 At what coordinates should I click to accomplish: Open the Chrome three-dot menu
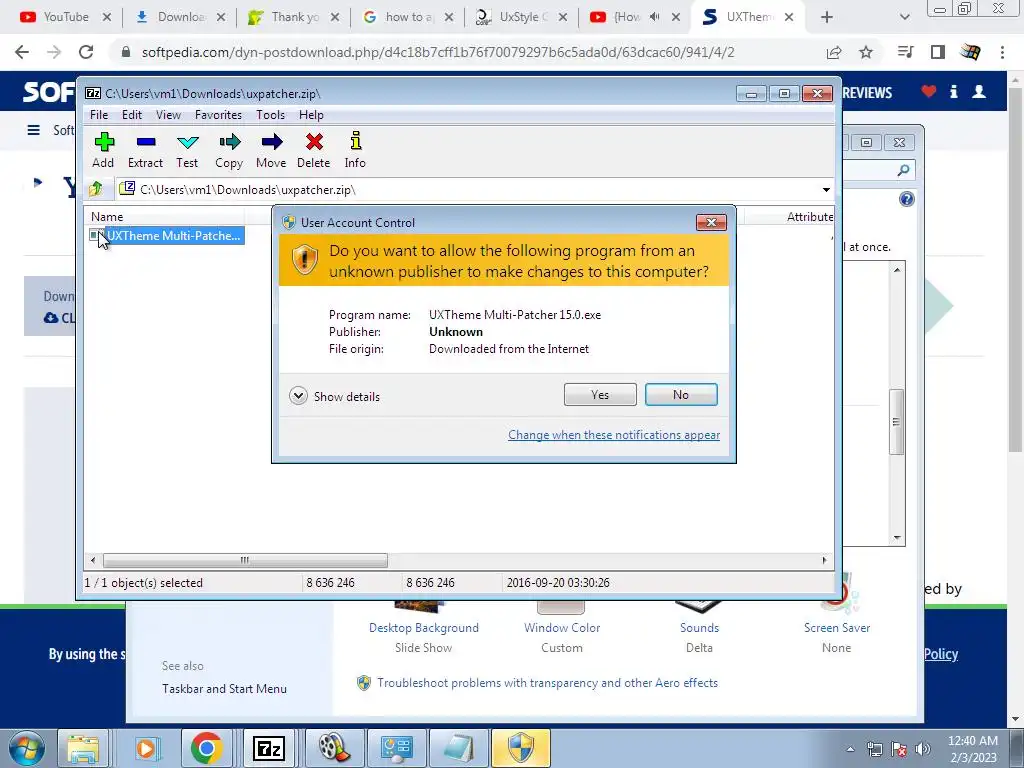(1002, 52)
